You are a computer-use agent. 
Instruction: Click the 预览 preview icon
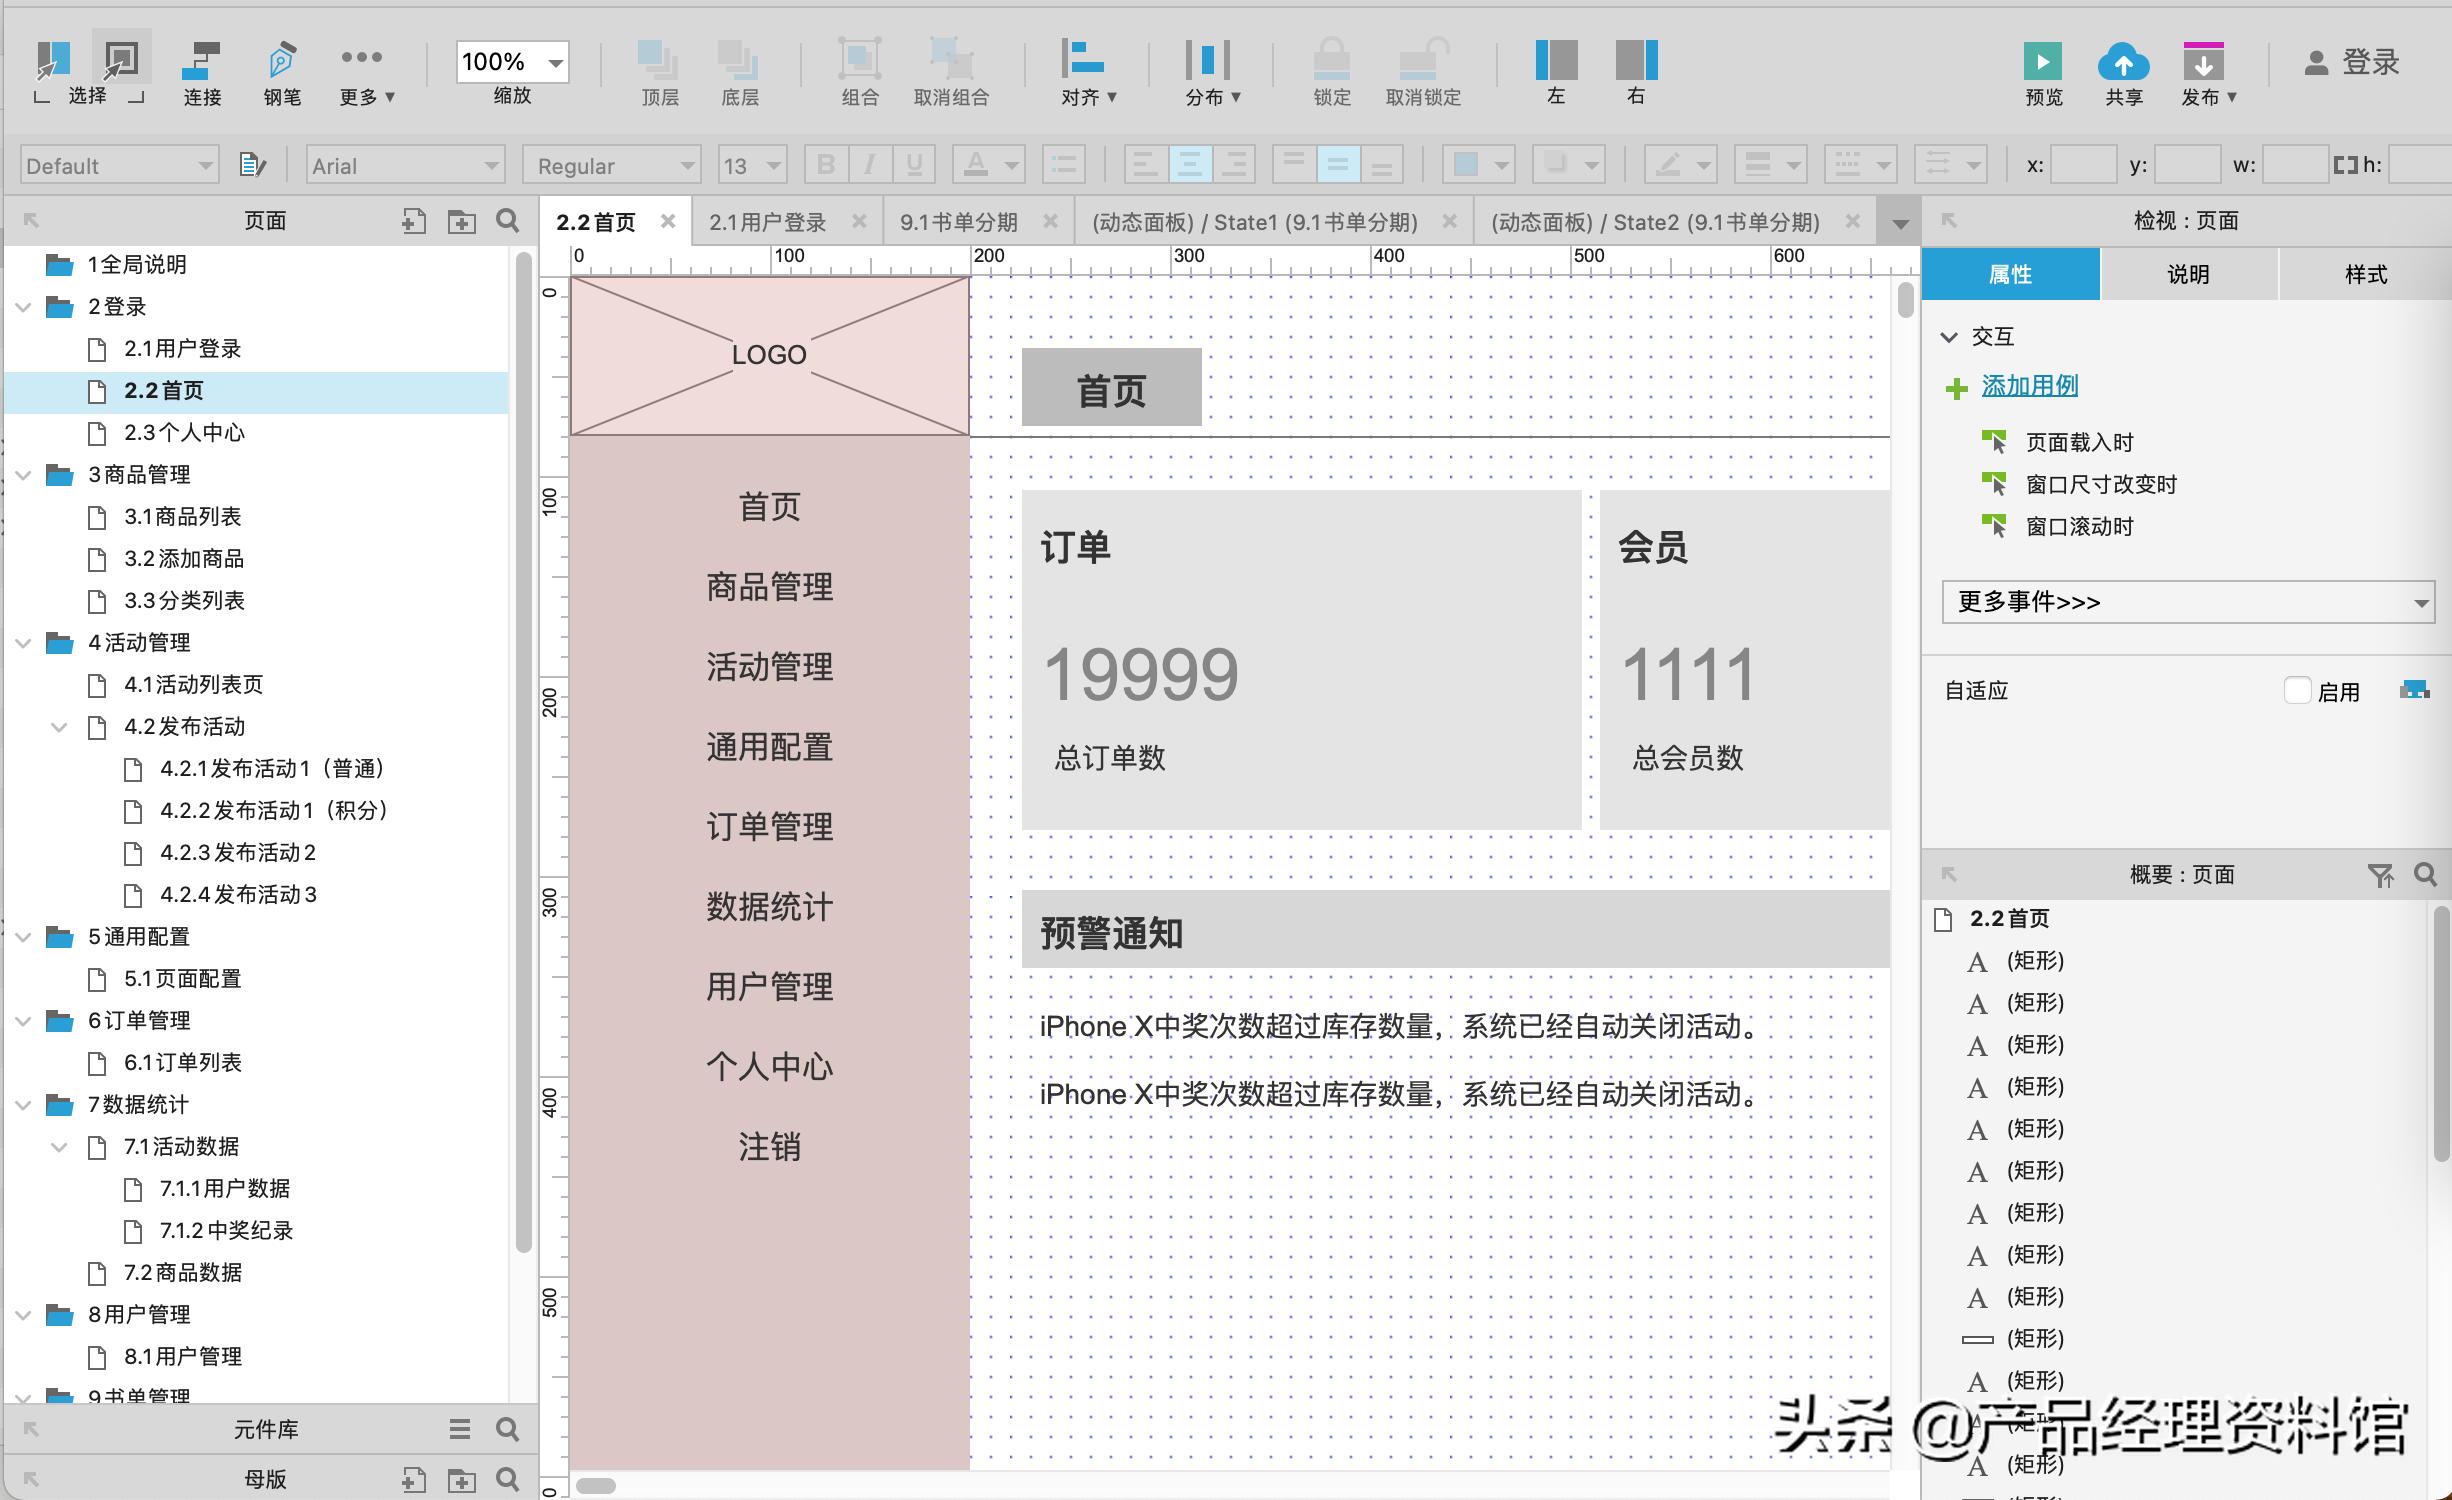(2043, 62)
